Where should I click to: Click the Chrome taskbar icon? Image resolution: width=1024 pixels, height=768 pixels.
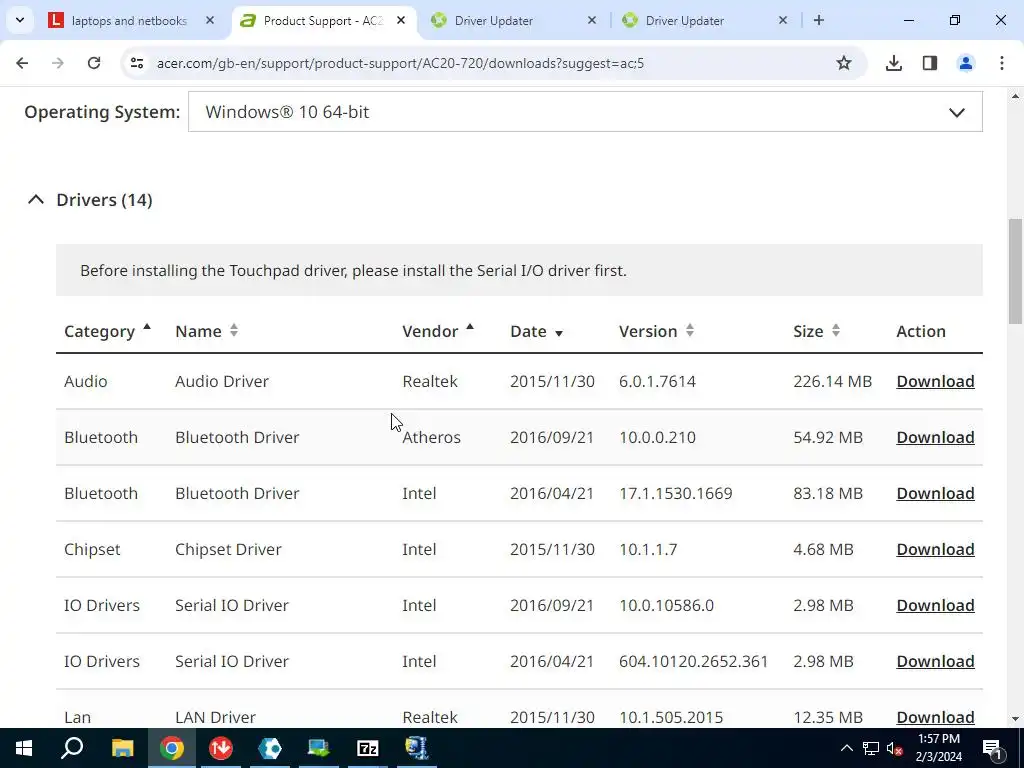(x=172, y=748)
